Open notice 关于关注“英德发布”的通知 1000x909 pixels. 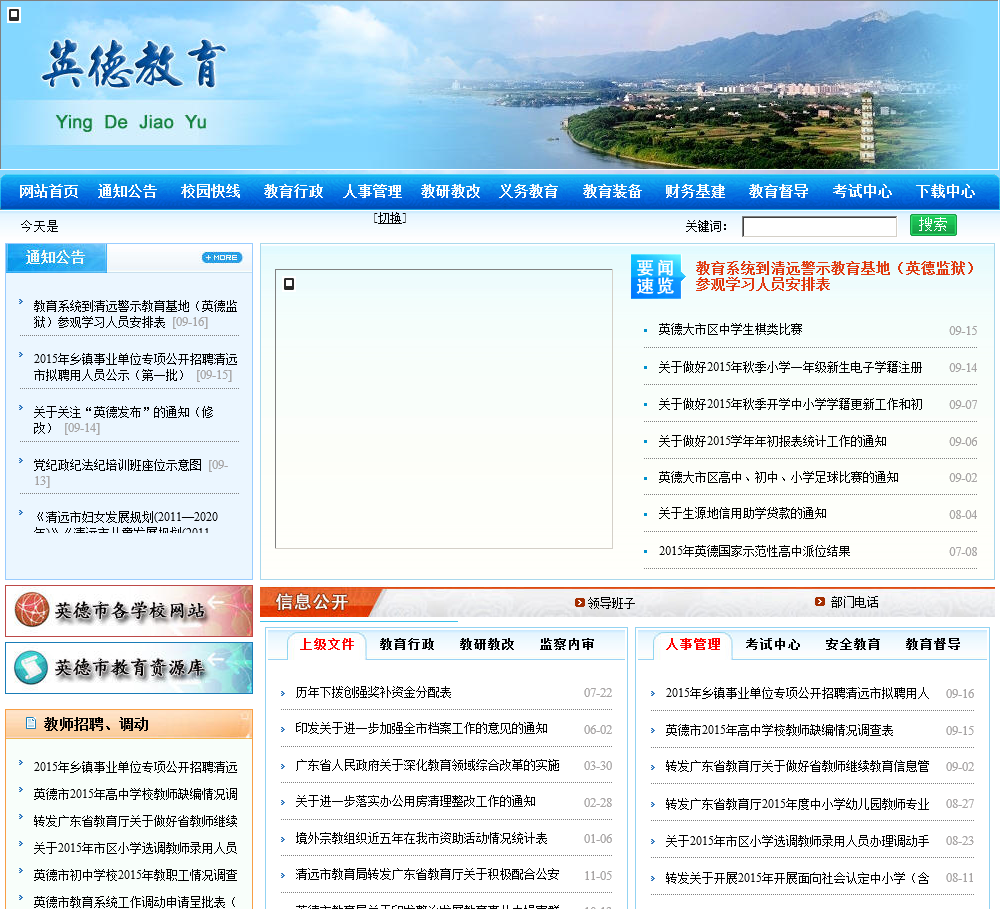[x=124, y=420]
